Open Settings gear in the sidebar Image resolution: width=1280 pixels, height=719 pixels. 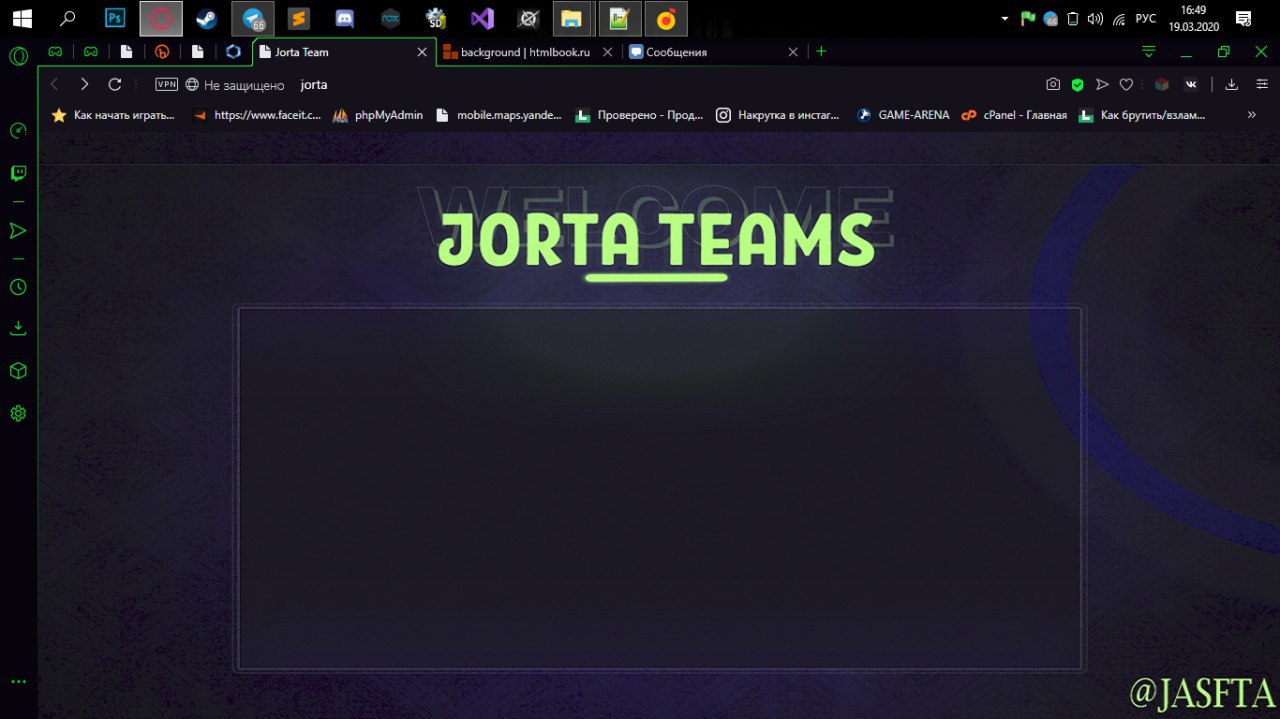(18, 413)
